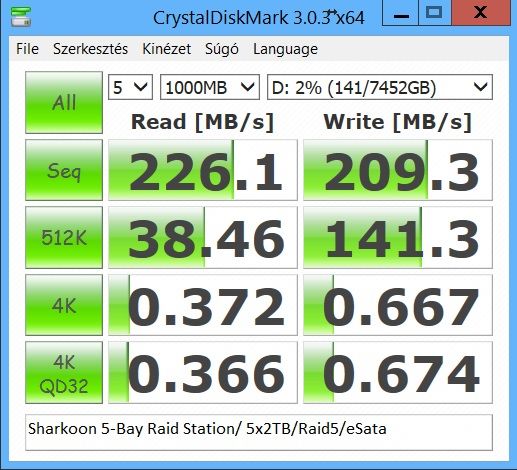Viewport: 517px width, 470px height.
Task: Open the Kinézet menu
Action: tap(167, 49)
